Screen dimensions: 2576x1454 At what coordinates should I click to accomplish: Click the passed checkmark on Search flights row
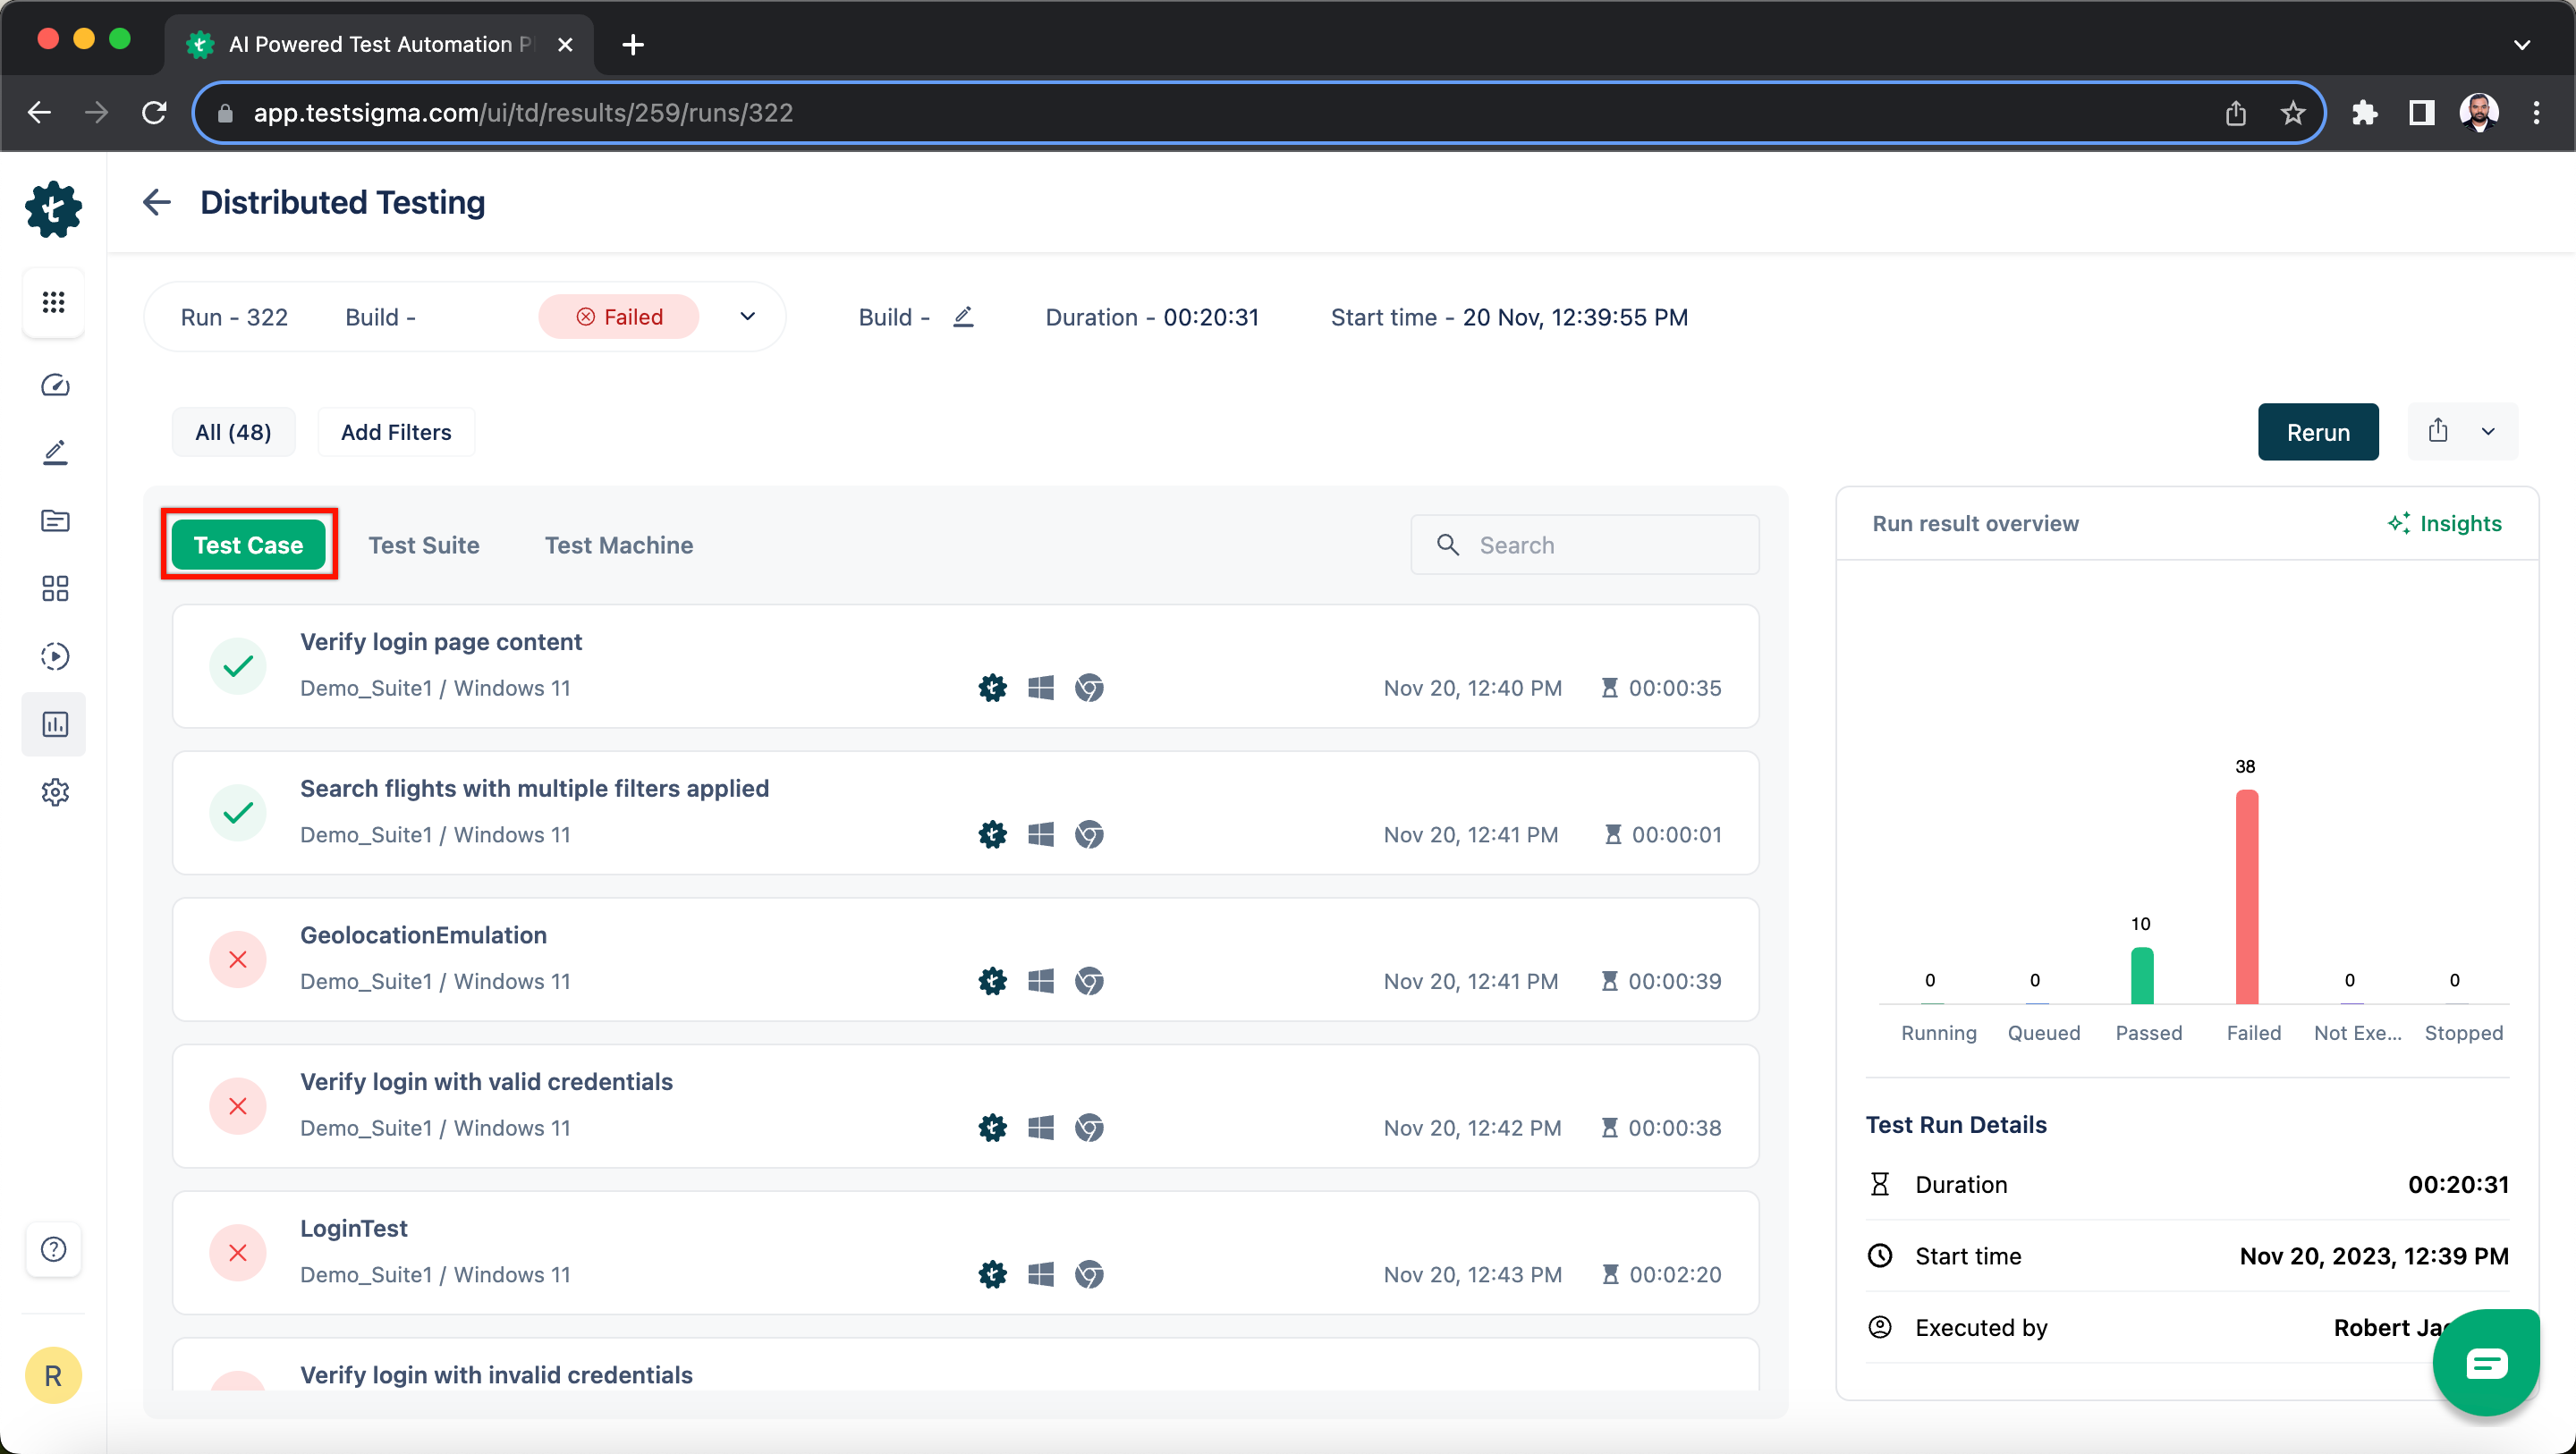(x=238, y=812)
